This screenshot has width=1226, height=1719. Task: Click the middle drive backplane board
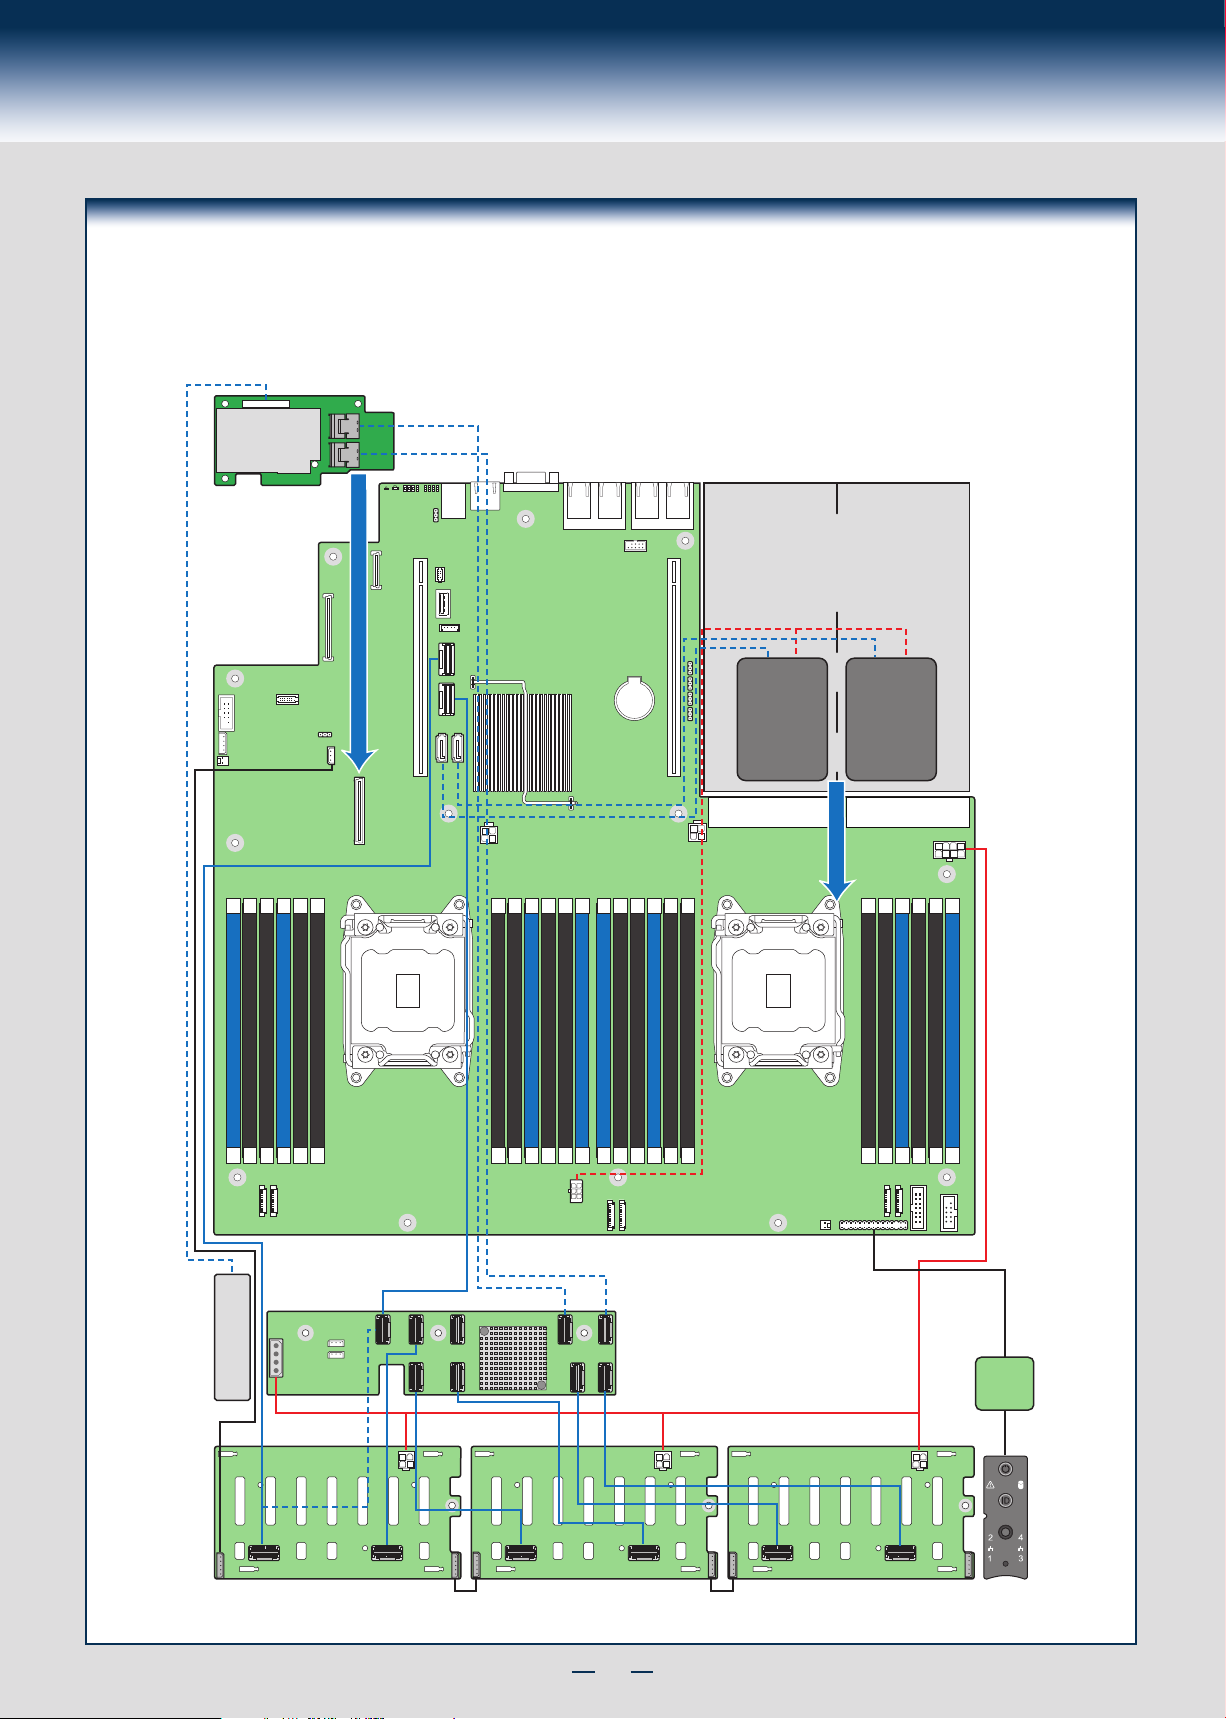(x=594, y=1512)
